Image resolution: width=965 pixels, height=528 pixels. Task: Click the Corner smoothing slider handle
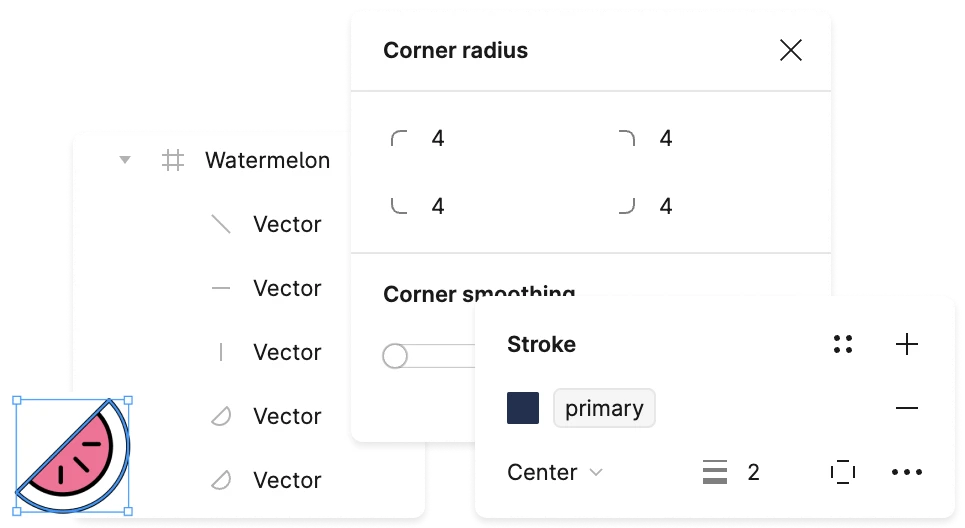394,356
